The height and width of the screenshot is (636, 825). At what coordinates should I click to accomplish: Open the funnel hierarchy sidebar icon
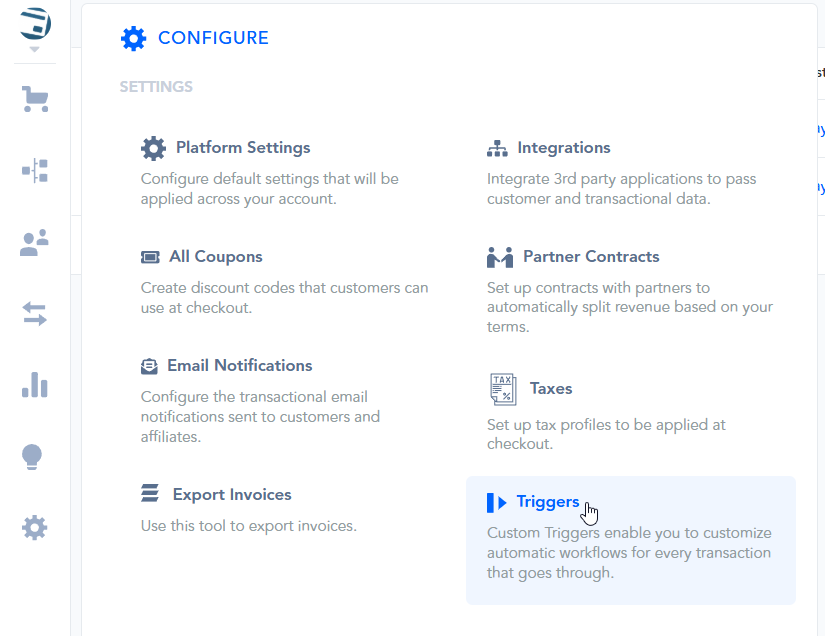pos(35,171)
